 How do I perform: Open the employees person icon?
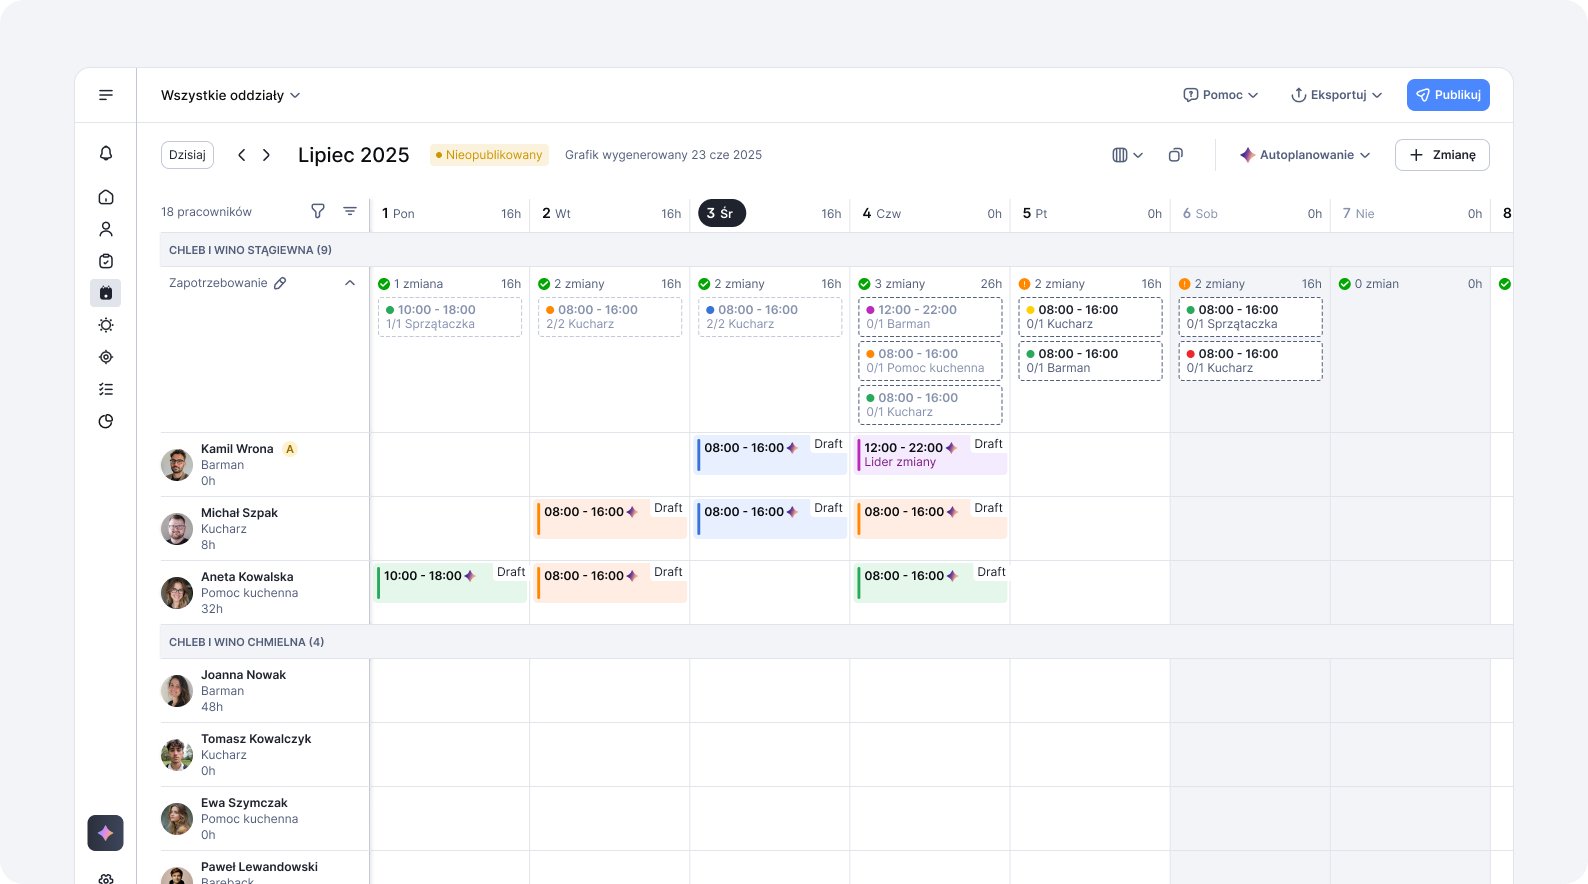106,229
